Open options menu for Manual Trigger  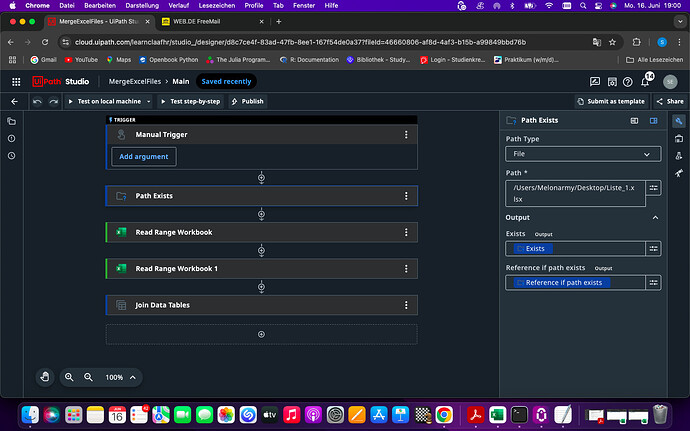tap(406, 135)
